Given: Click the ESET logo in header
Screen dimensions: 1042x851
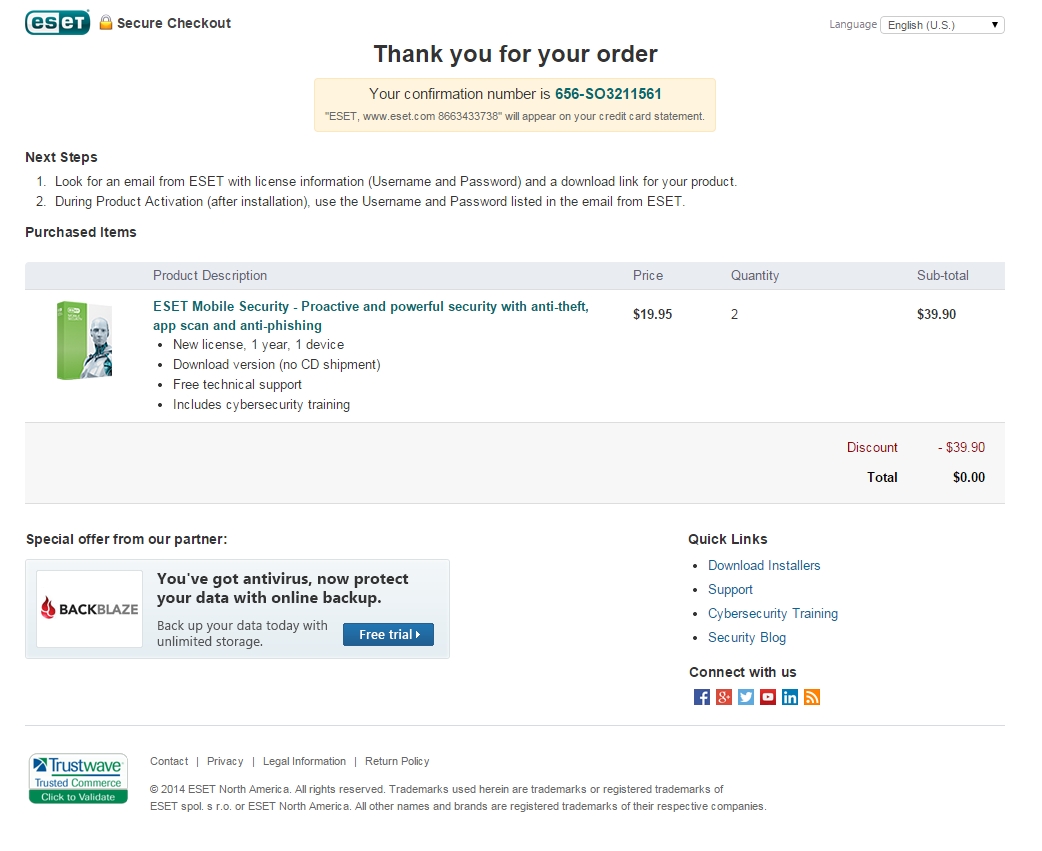Looking at the screenshot, I should tap(58, 23).
